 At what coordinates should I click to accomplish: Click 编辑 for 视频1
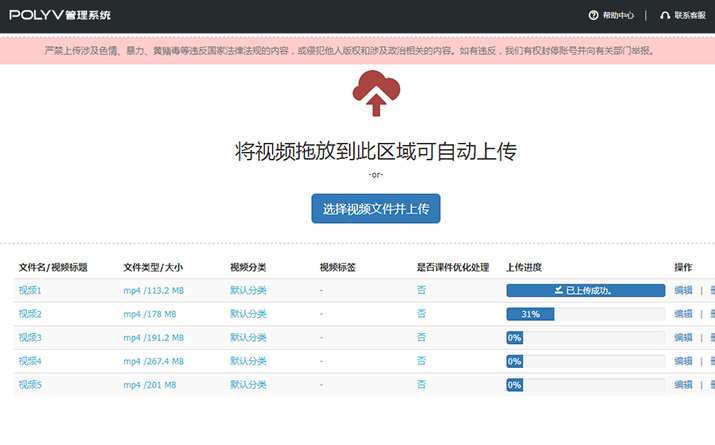(x=683, y=290)
